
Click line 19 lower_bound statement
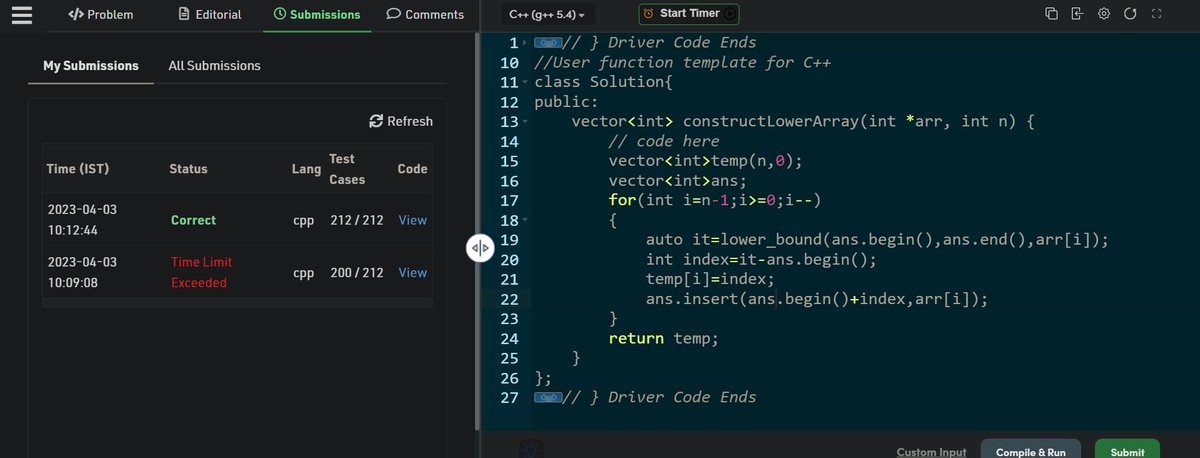point(877,240)
